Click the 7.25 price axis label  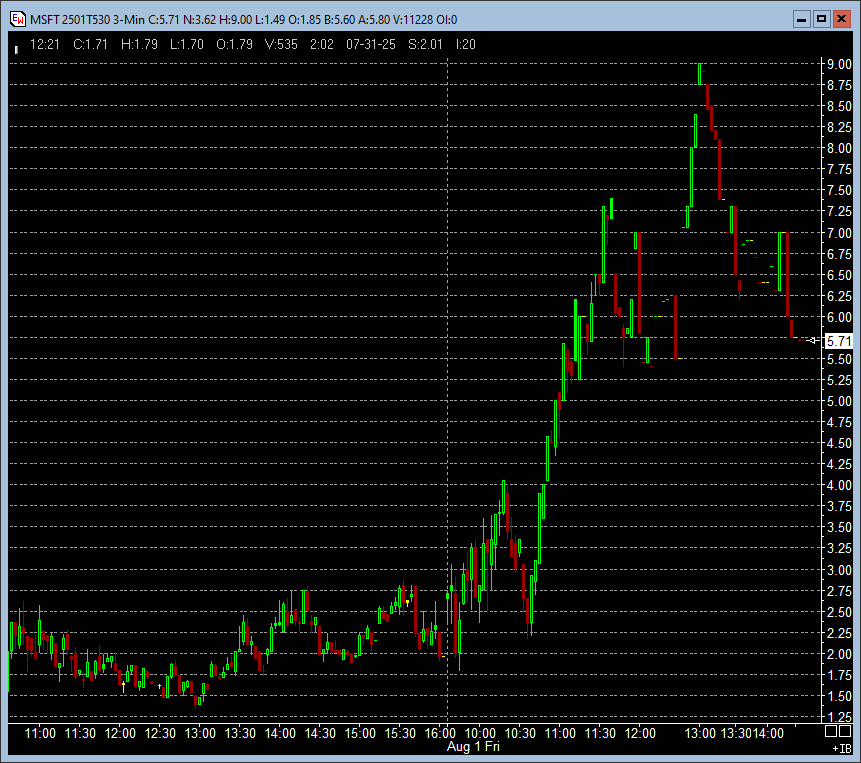[x=840, y=211]
